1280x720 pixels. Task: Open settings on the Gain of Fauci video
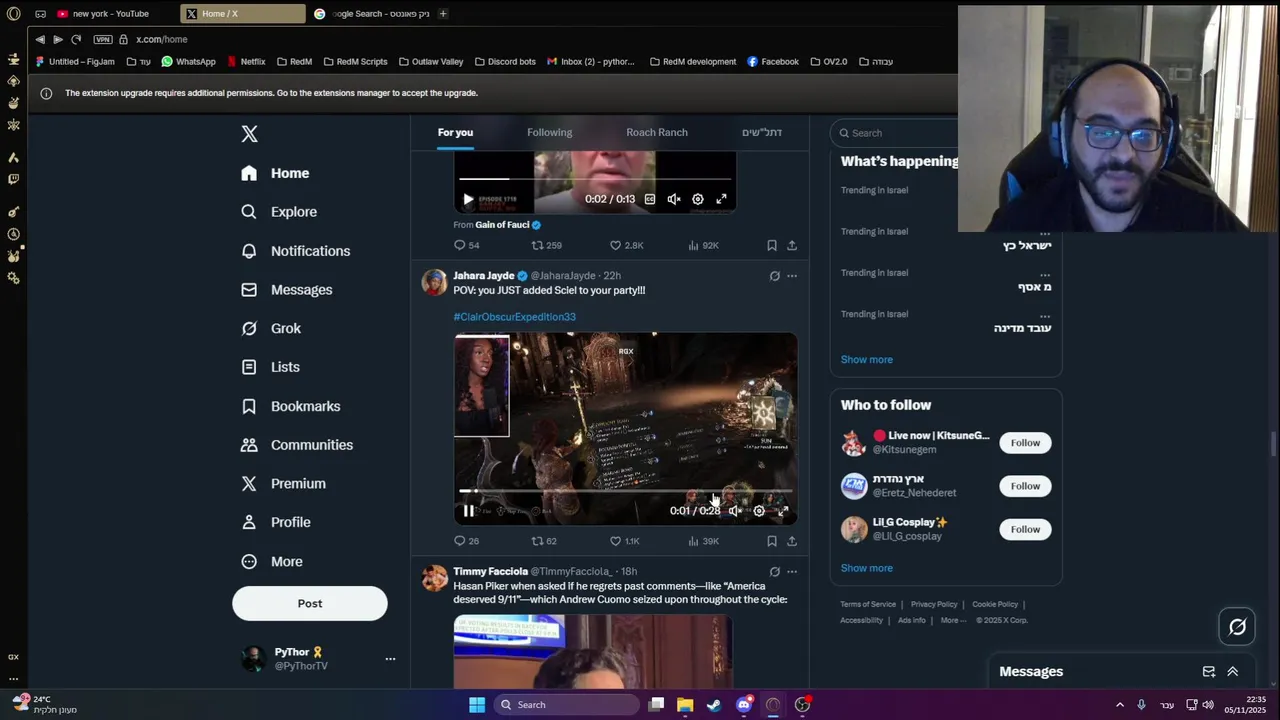698,199
